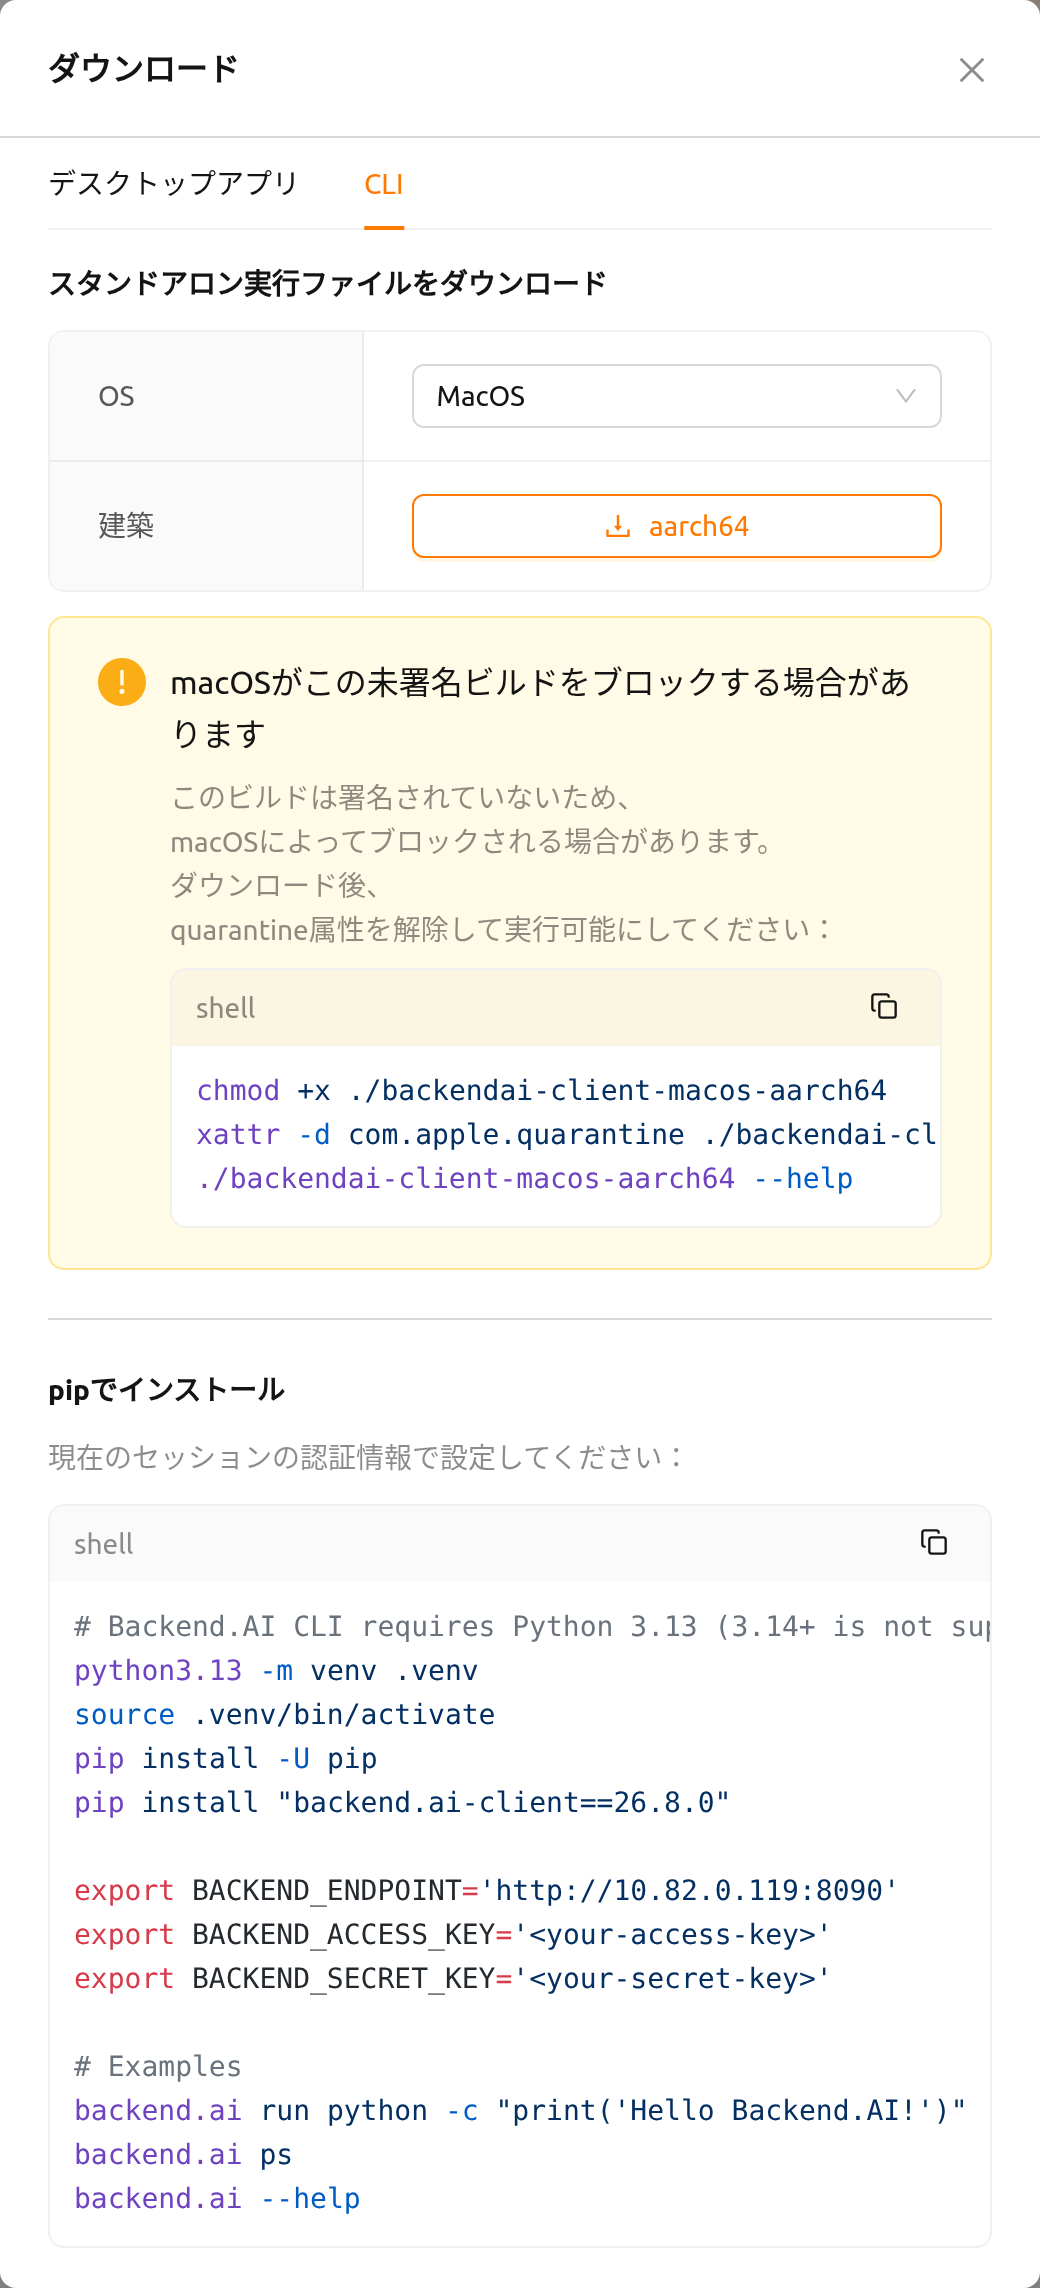Click the chmod +x command line
Image resolution: width=1040 pixels, height=2288 pixels.
pos(542,1090)
